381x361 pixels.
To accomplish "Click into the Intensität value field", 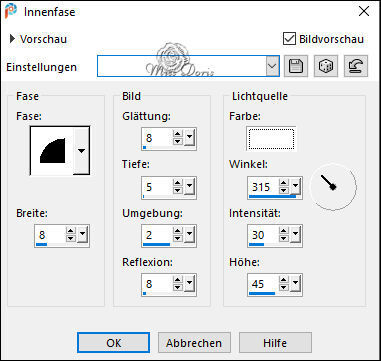I will [x=263, y=235].
